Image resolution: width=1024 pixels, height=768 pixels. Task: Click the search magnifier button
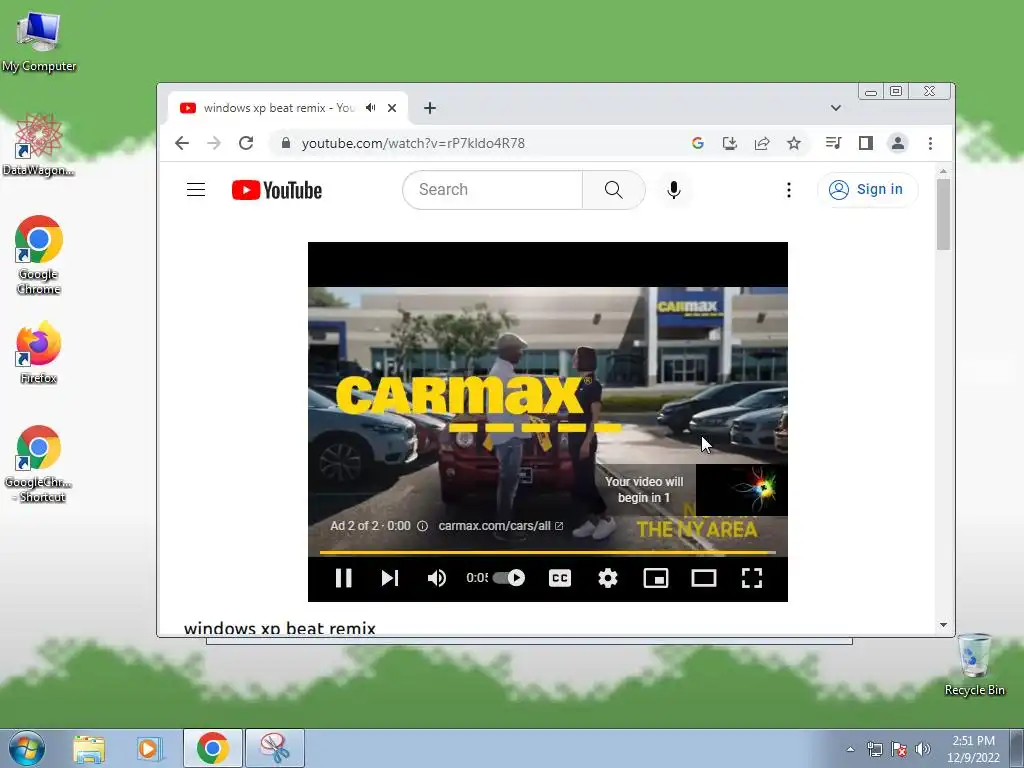613,190
